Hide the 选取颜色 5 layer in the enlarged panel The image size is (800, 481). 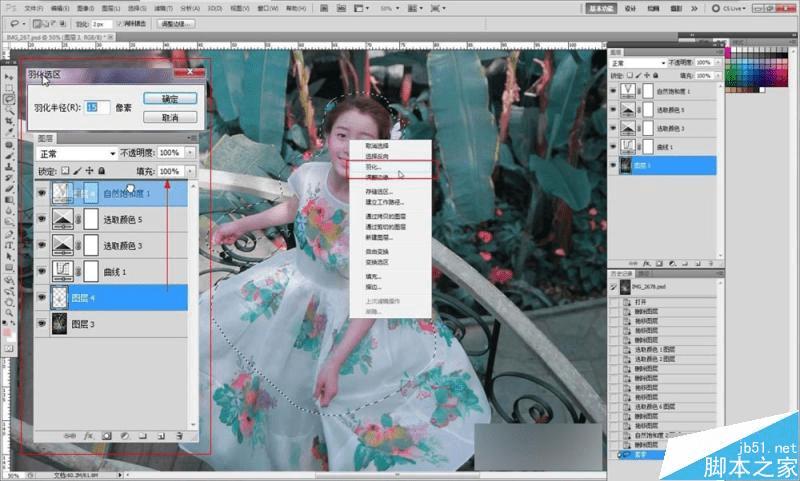(x=42, y=219)
